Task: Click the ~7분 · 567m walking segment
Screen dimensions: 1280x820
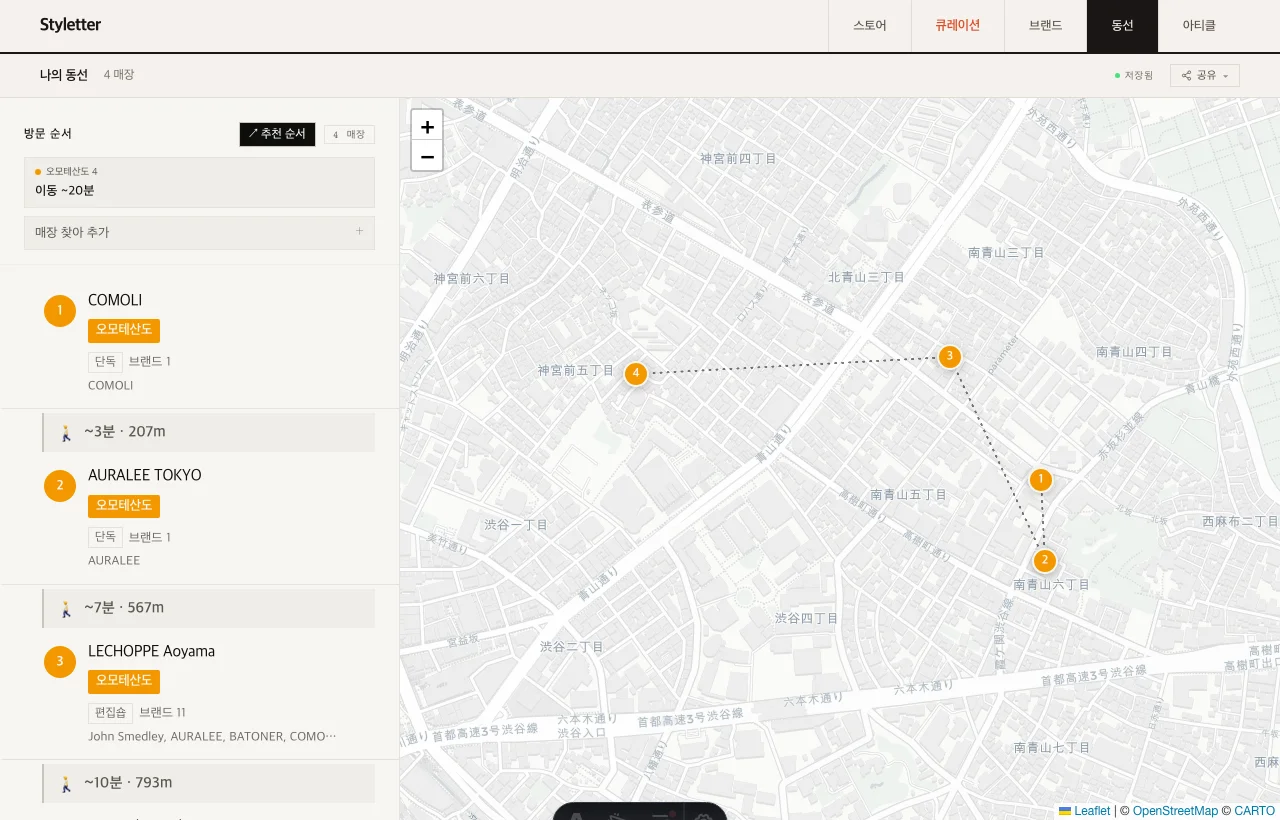Action: pos(209,608)
